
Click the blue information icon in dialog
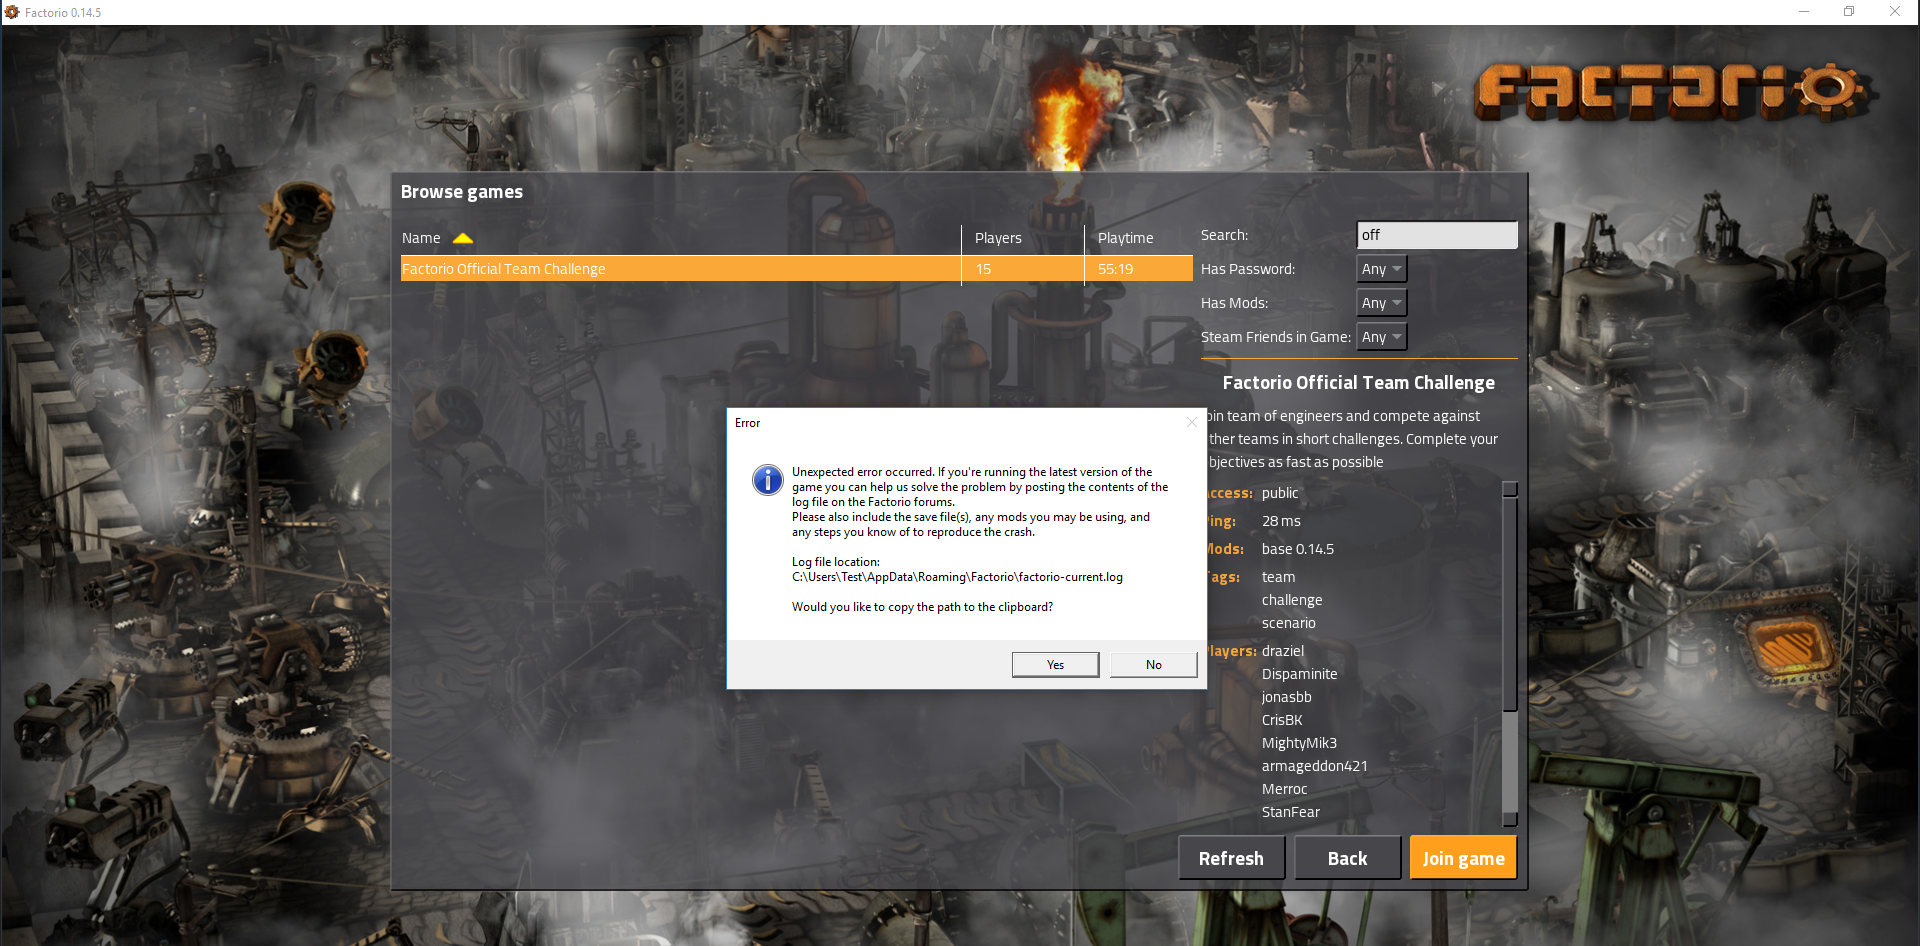pyautogui.click(x=767, y=480)
